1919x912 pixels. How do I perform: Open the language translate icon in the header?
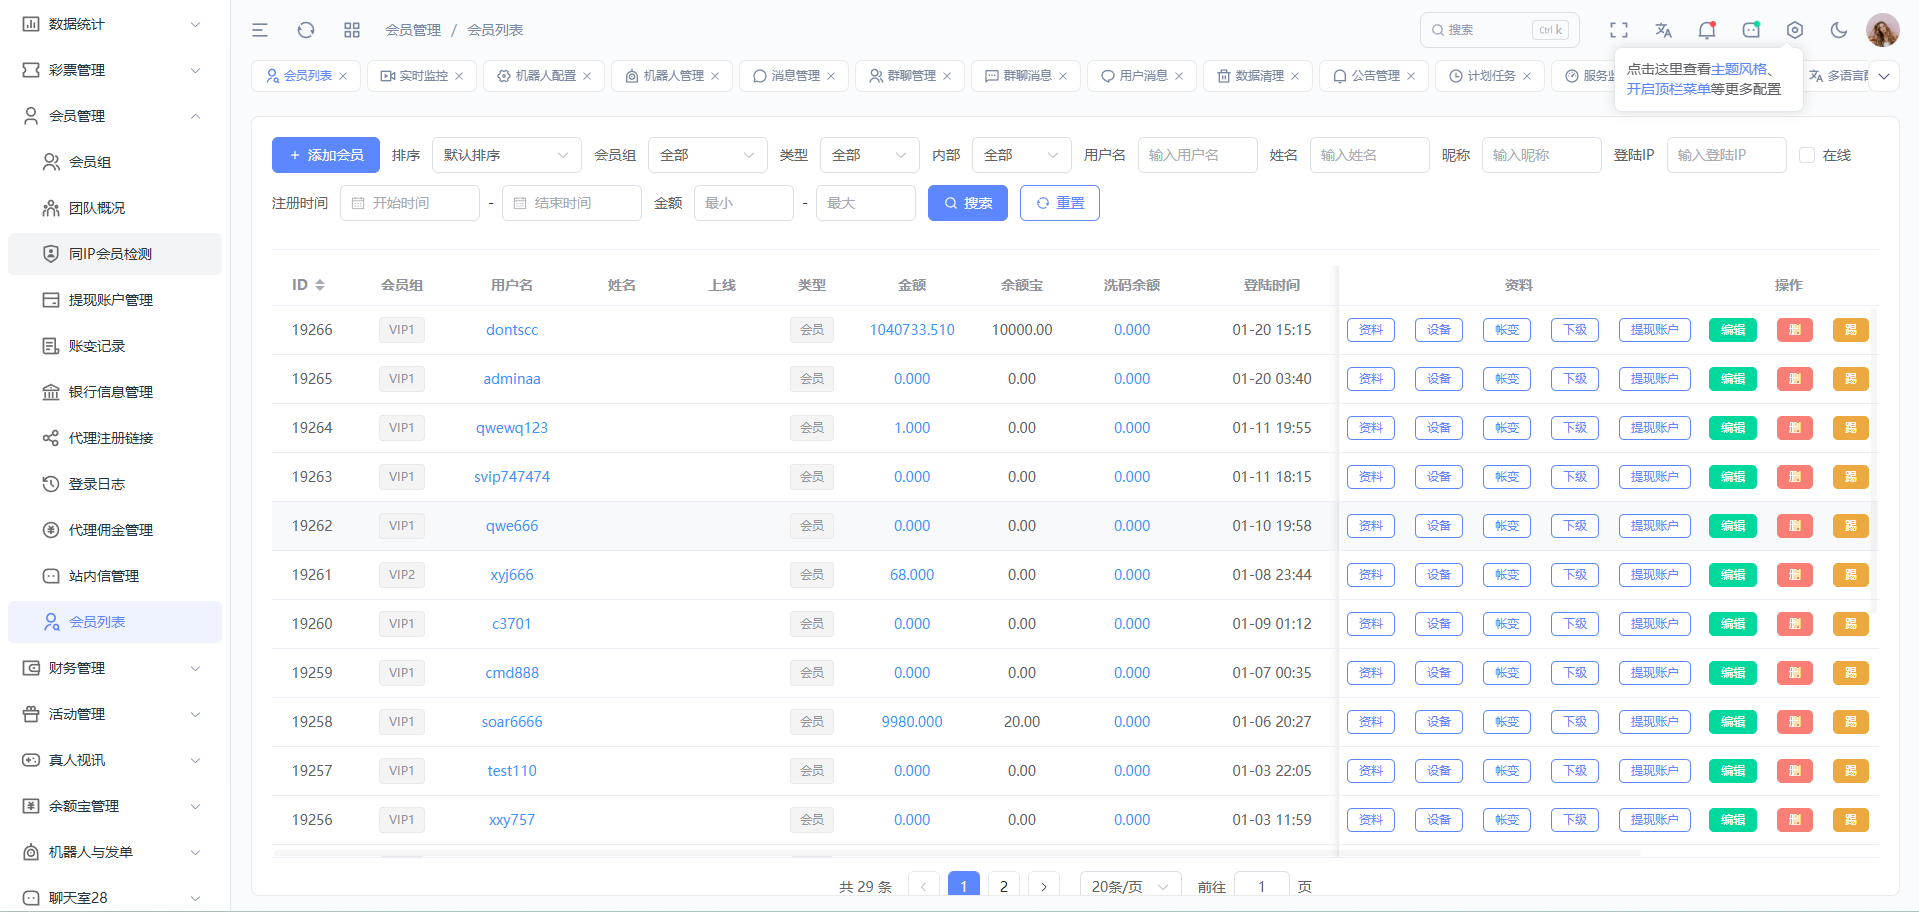tap(1663, 30)
